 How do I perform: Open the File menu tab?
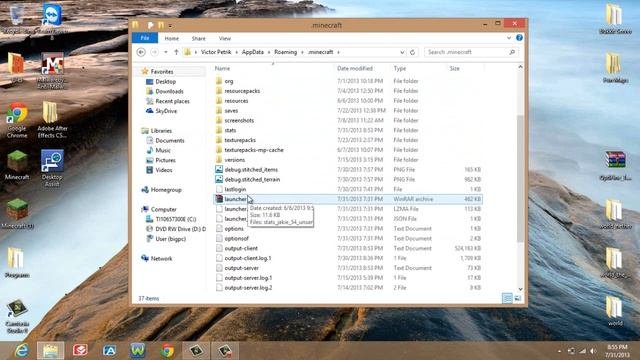click(x=145, y=38)
